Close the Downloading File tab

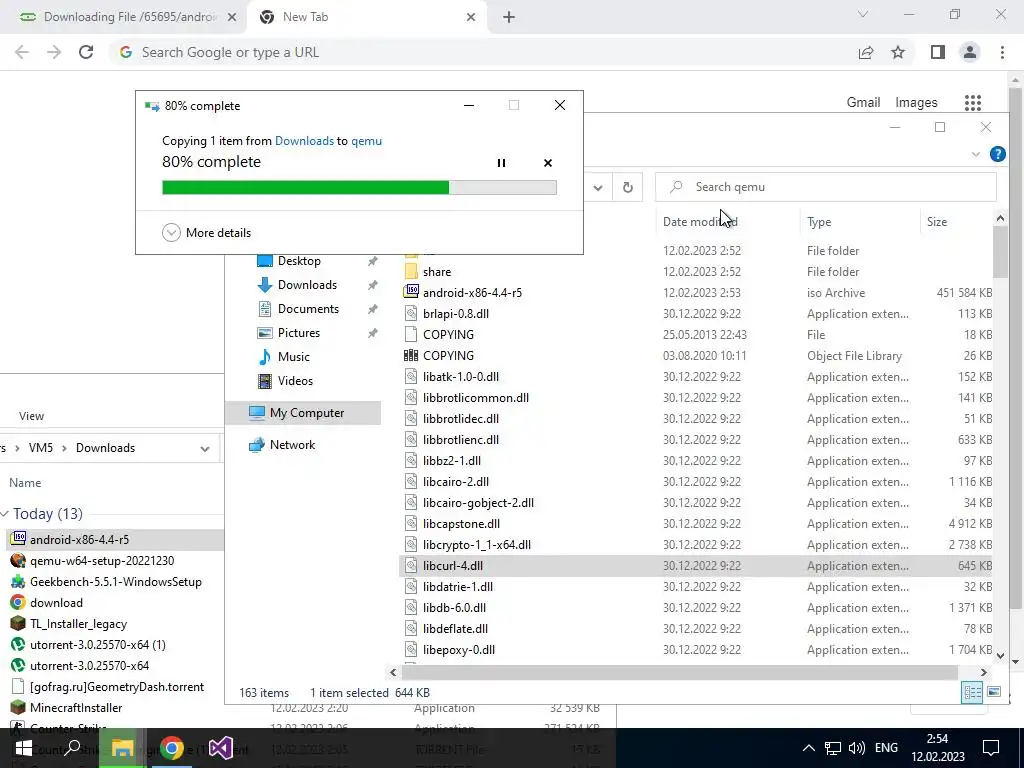click(x=231, y=18)
